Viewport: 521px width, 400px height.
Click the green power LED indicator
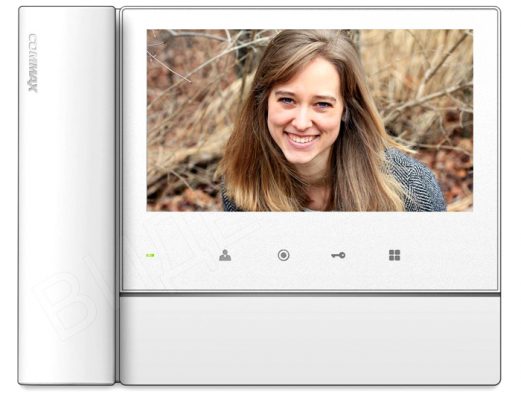[x=150, y=256]
